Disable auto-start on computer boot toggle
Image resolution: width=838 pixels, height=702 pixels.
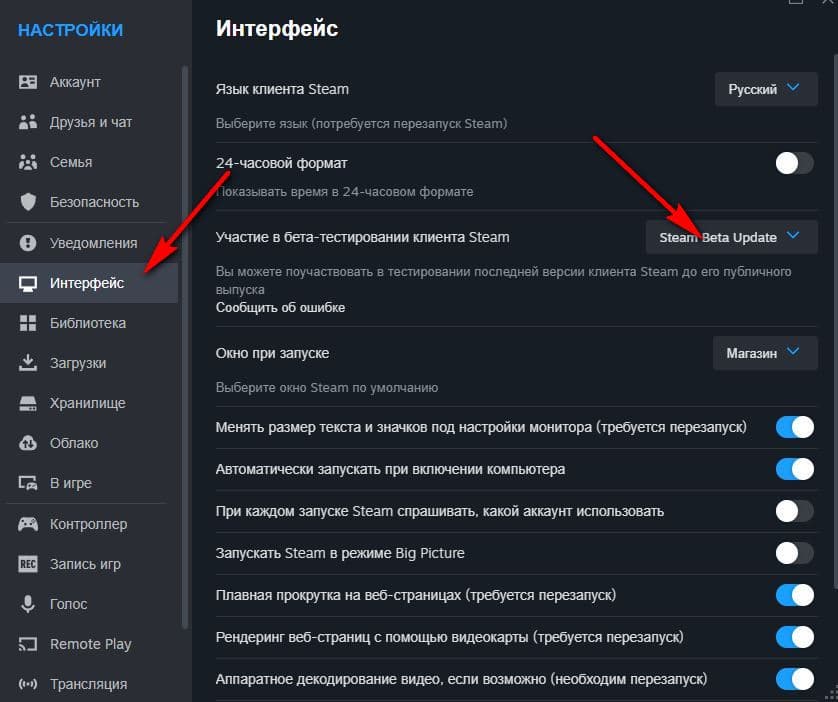pos(795,469)
